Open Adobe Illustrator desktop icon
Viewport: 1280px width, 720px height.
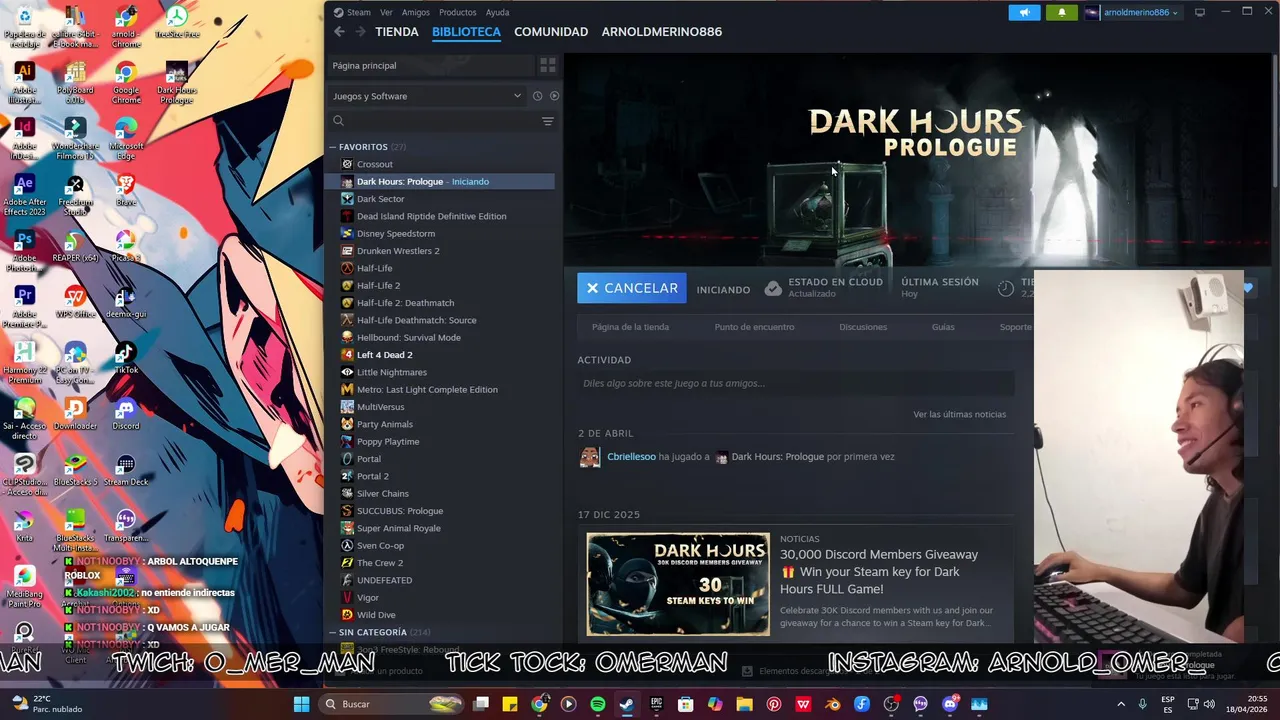(25, 83)
